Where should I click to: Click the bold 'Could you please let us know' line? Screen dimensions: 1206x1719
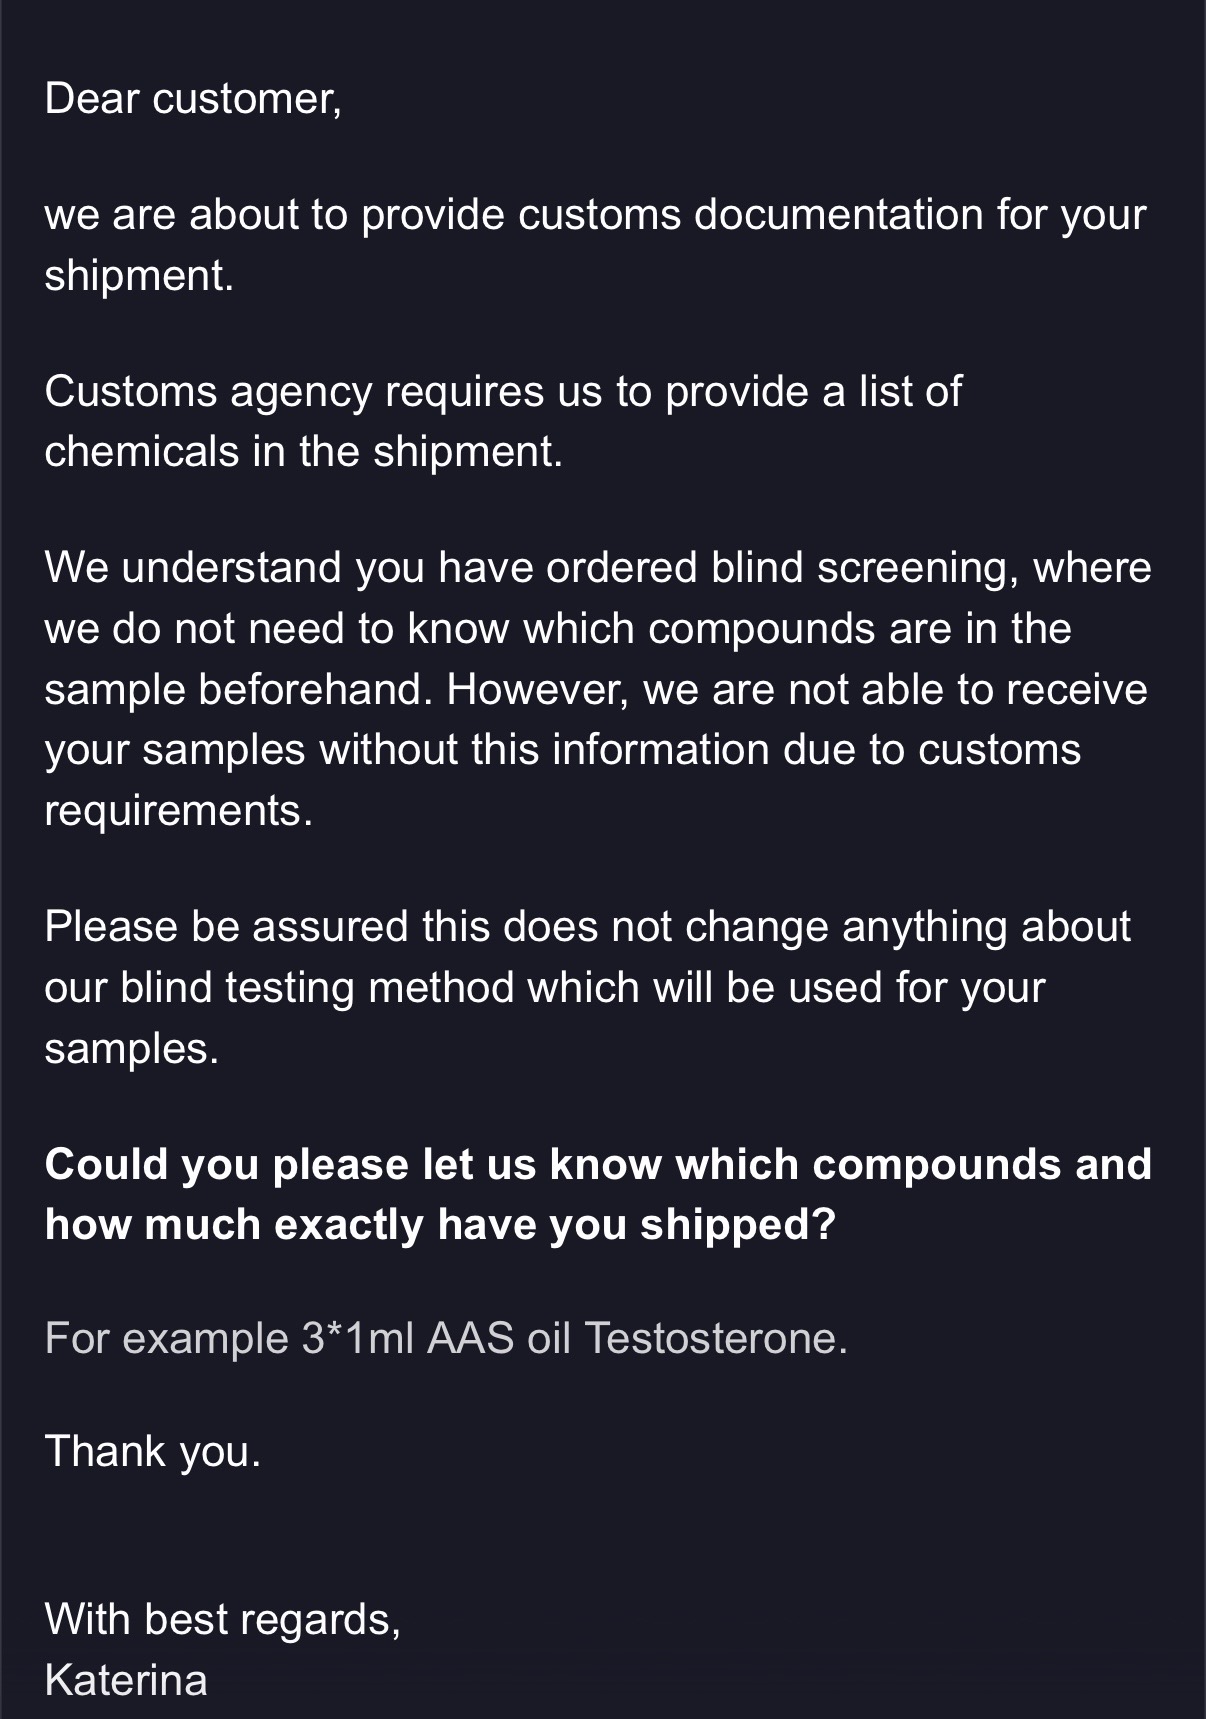tap(598, 1164)
